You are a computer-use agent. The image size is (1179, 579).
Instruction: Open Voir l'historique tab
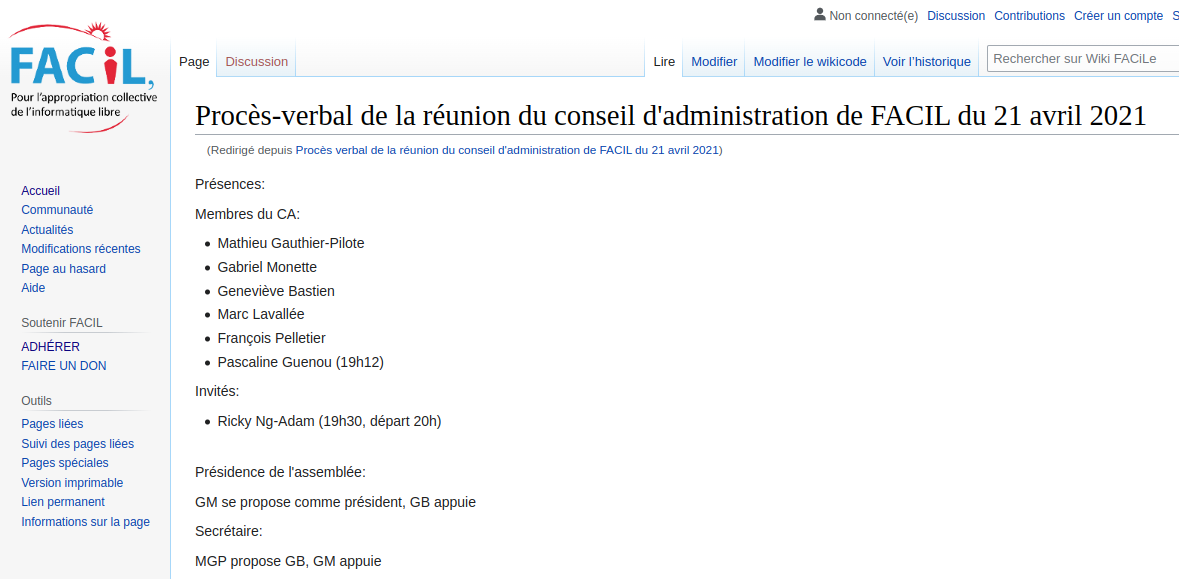pyautogui.click(x=926, y=62)
